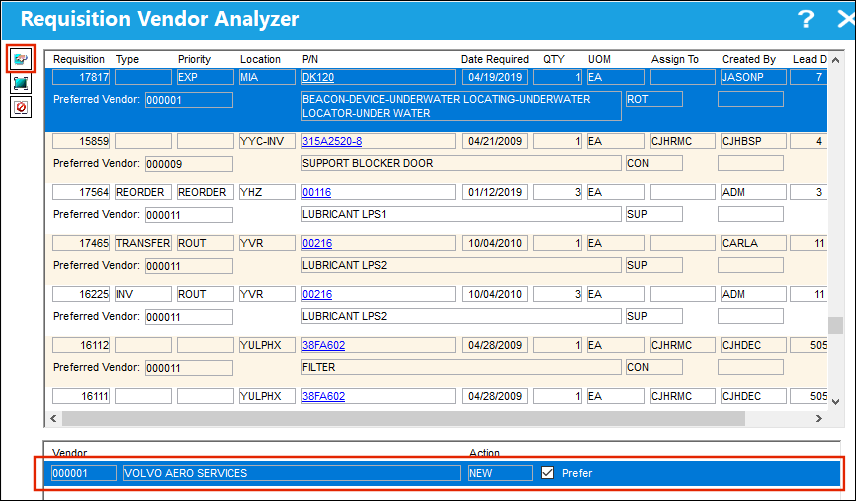Click the teal rectangle select-all icon
The width and height of the screenshot is (856, 501).
21,83
